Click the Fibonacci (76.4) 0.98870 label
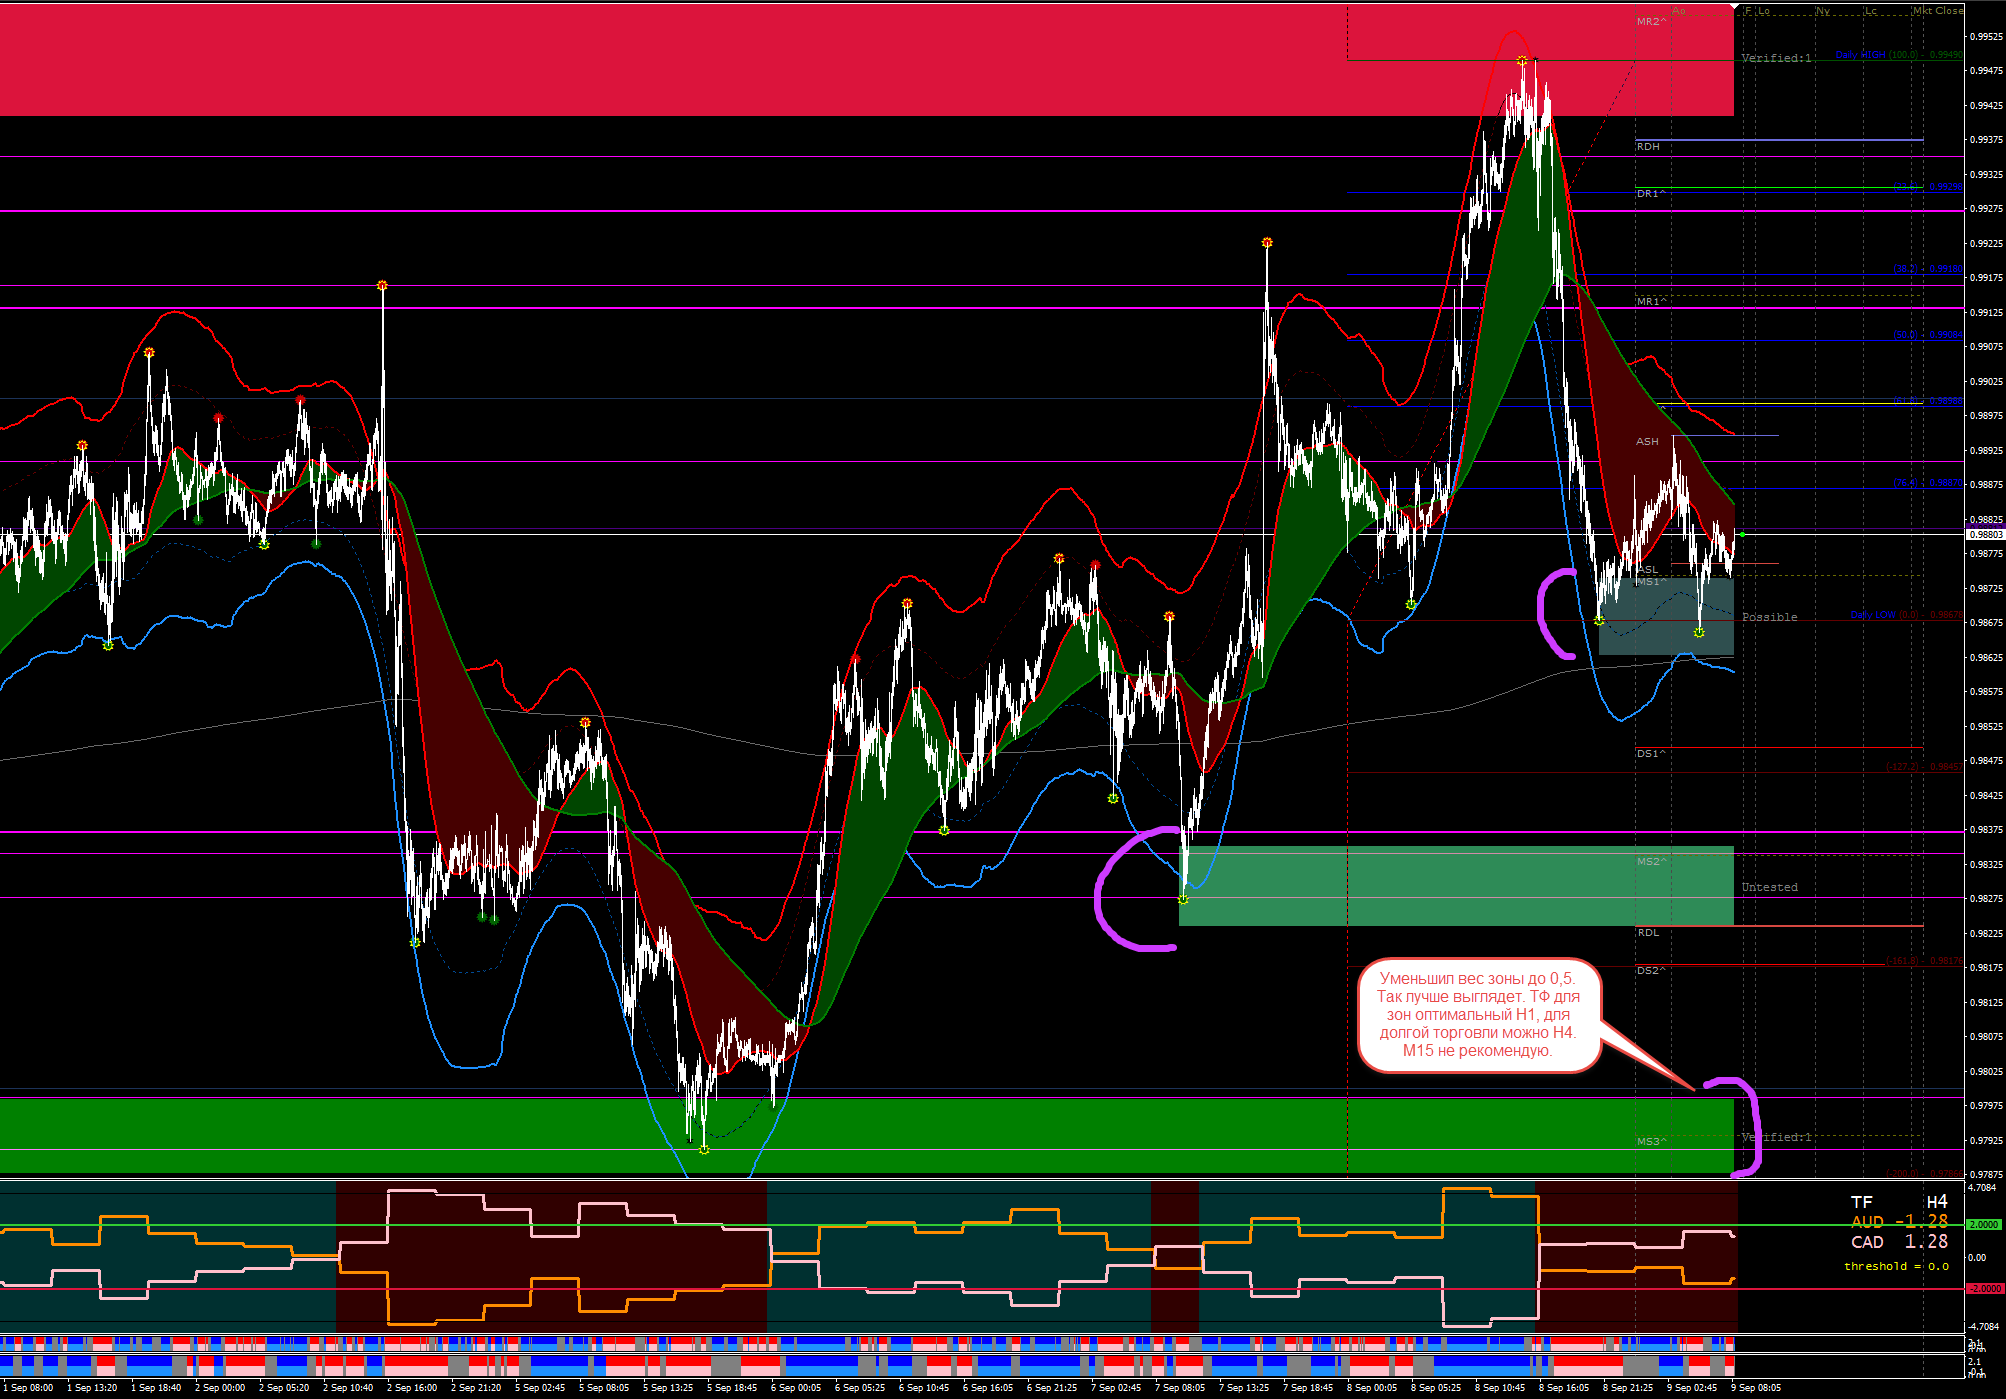2006x1399 pixels. tap(1927, 483)
